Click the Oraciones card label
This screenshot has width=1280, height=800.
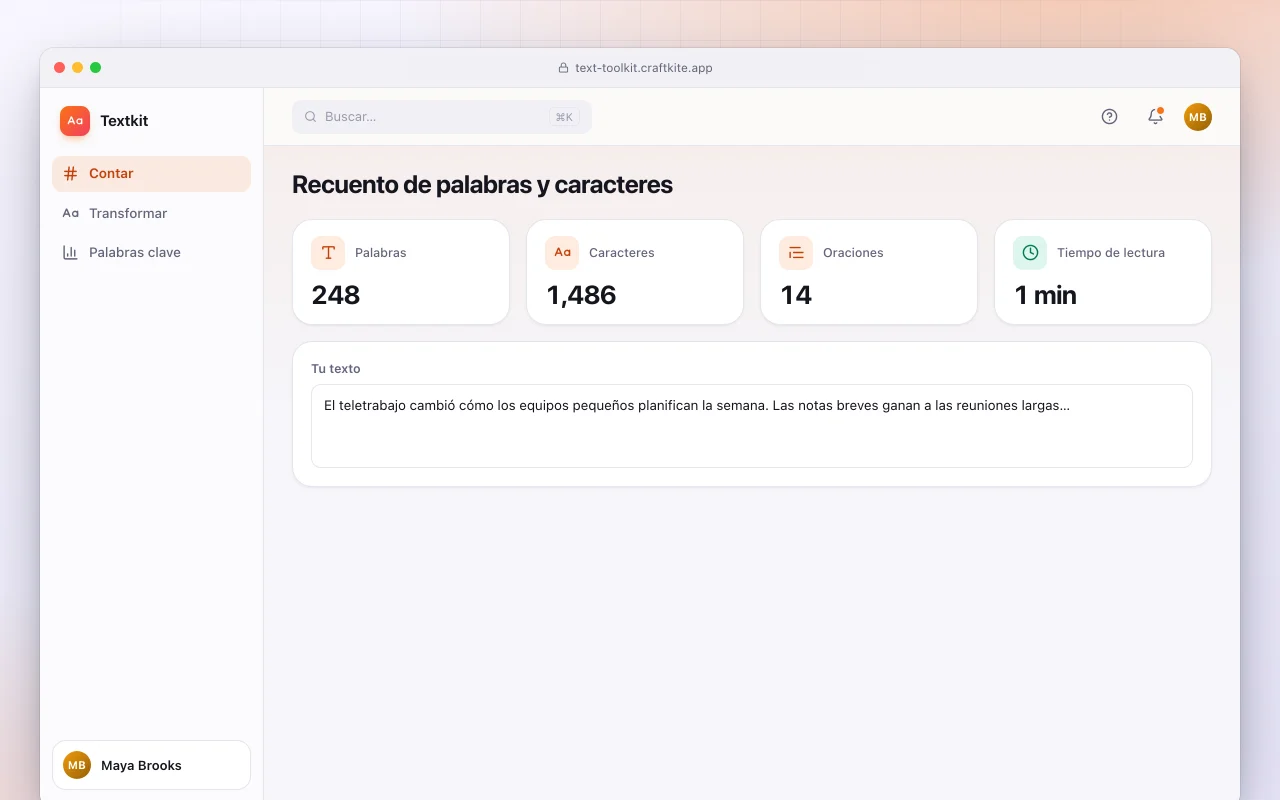[x=853, y=253]
